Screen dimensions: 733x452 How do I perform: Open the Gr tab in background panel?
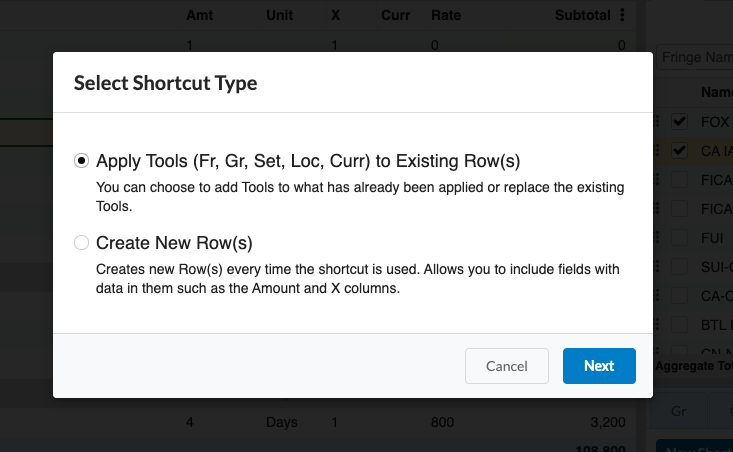point(679,411)
